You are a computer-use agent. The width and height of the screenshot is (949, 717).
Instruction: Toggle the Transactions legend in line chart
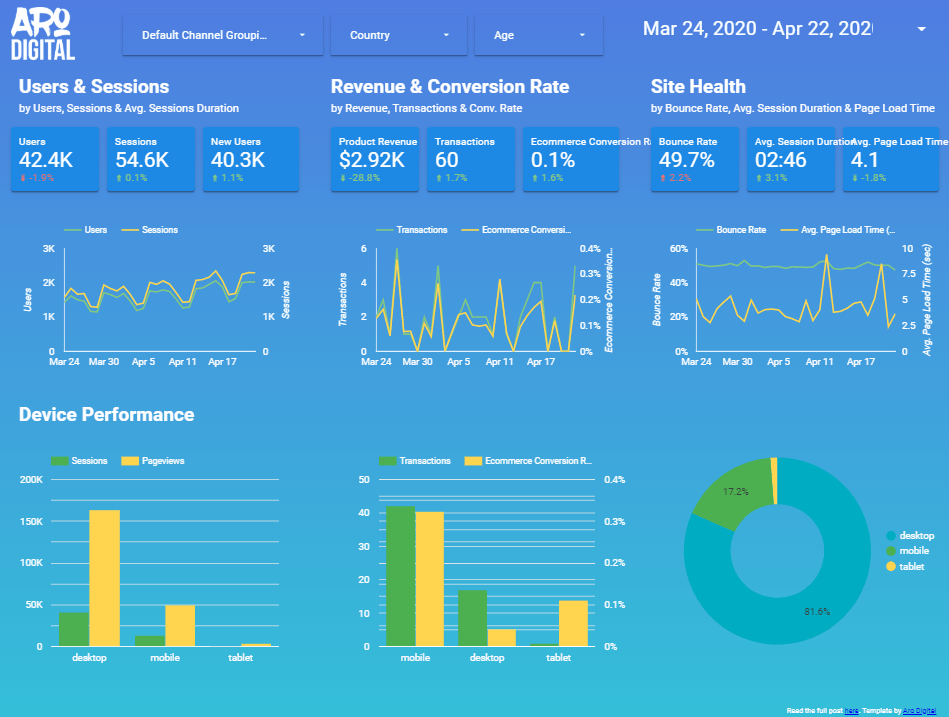click(412, 230)
